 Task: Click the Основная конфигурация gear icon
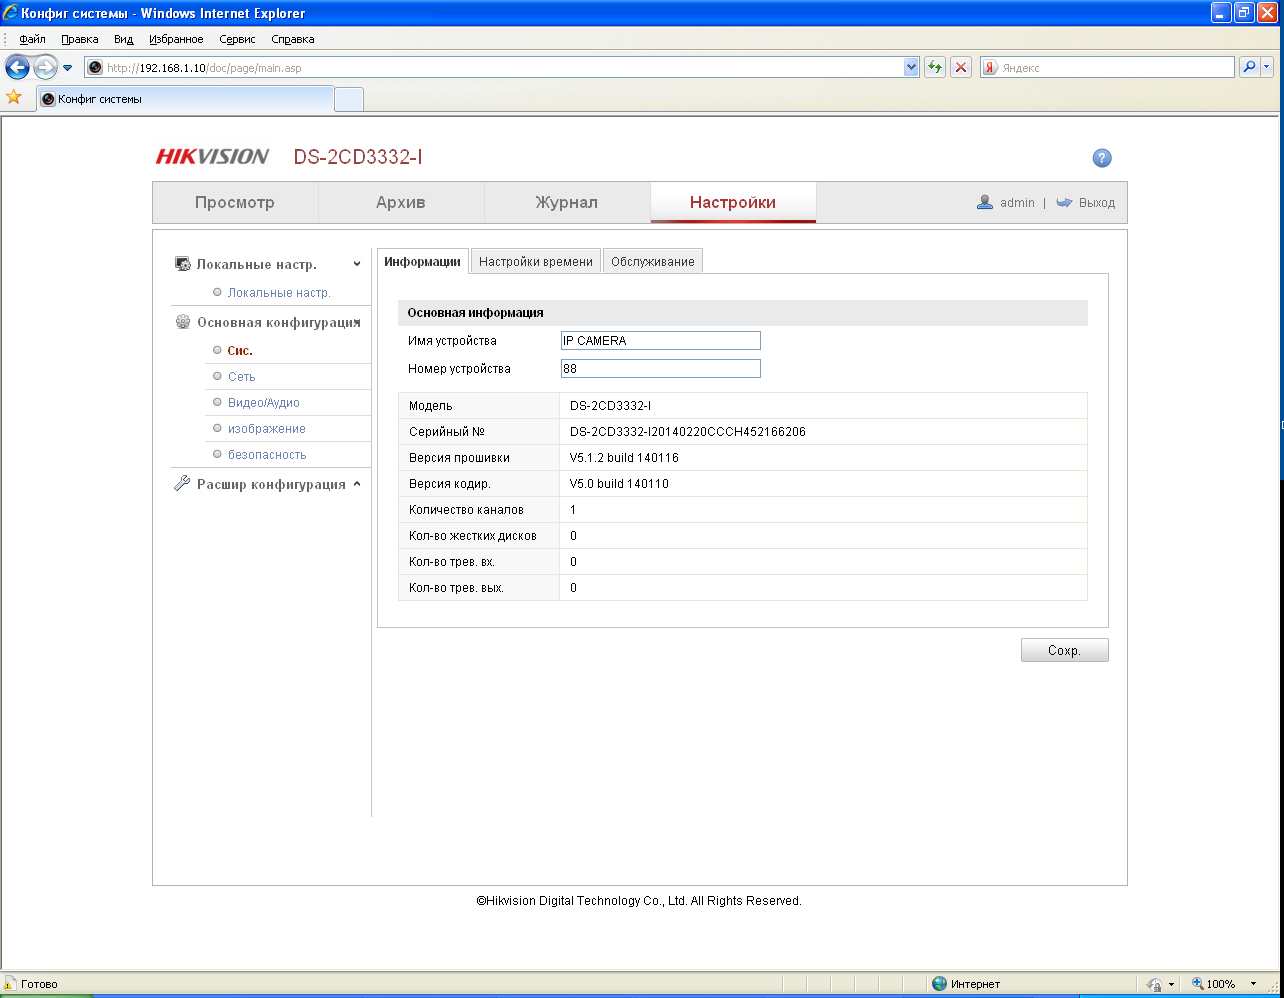click(x=183, y=322)
